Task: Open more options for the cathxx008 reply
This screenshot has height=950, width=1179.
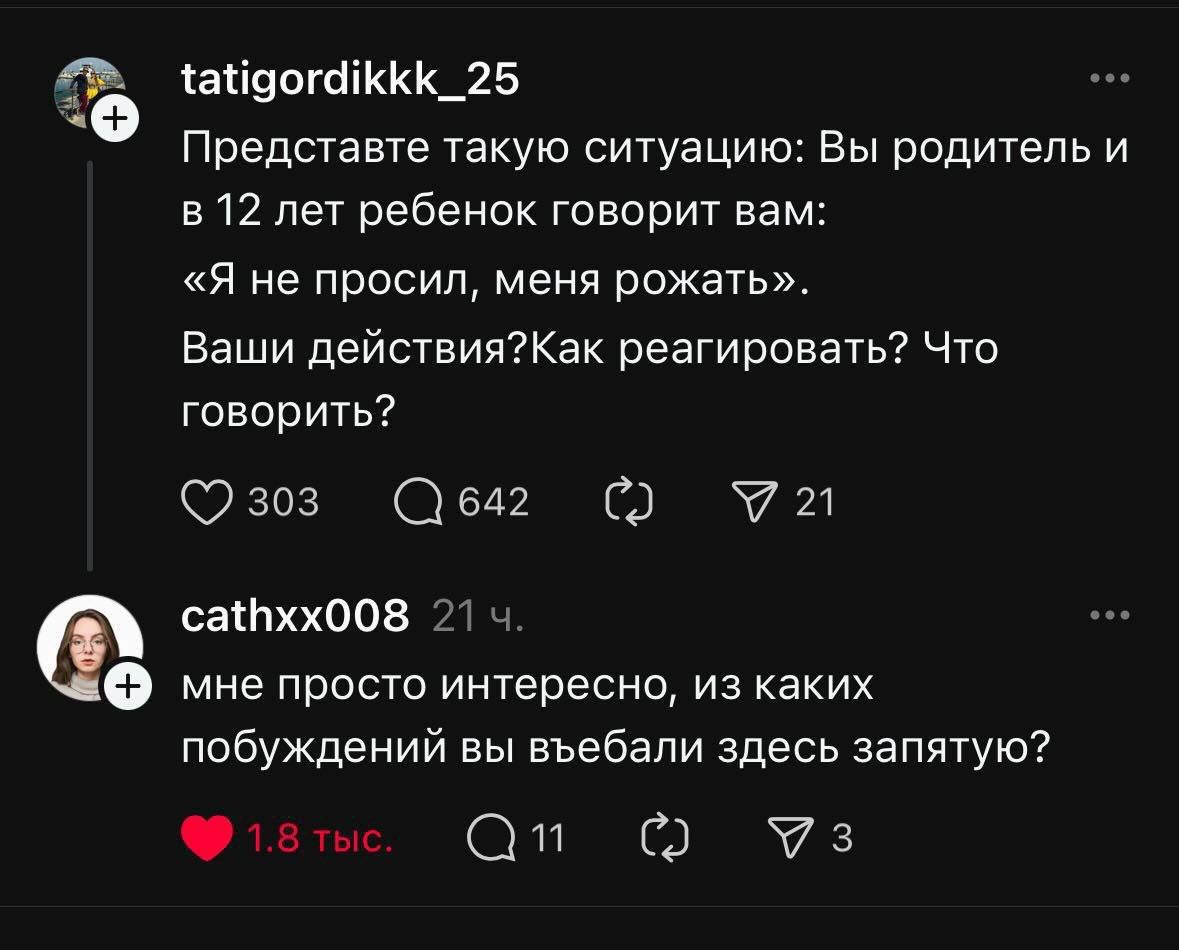Action: click(x=1110, y=615)
